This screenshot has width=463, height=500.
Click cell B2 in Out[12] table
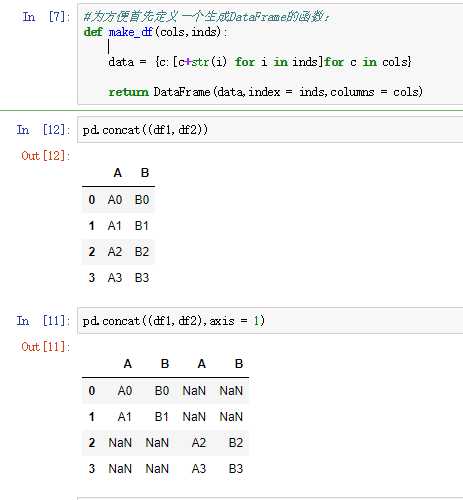tap(142, 252)
